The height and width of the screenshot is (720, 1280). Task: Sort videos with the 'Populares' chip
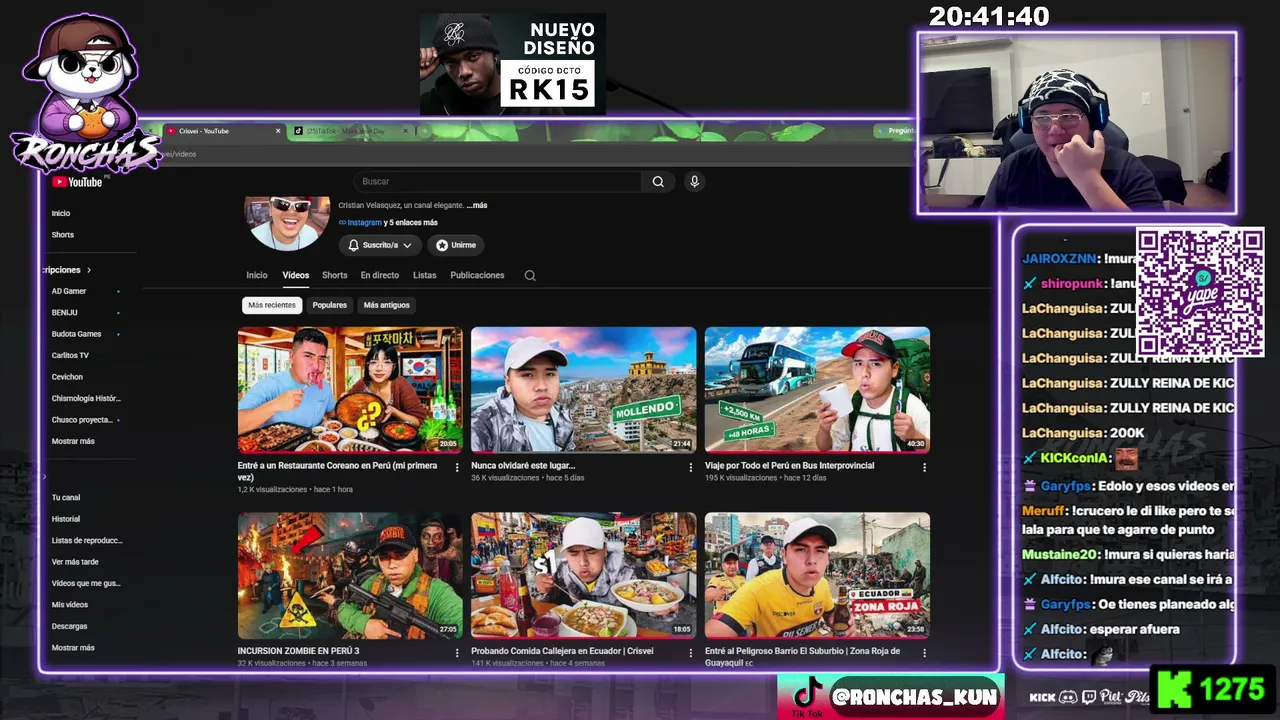click(330, 305)
